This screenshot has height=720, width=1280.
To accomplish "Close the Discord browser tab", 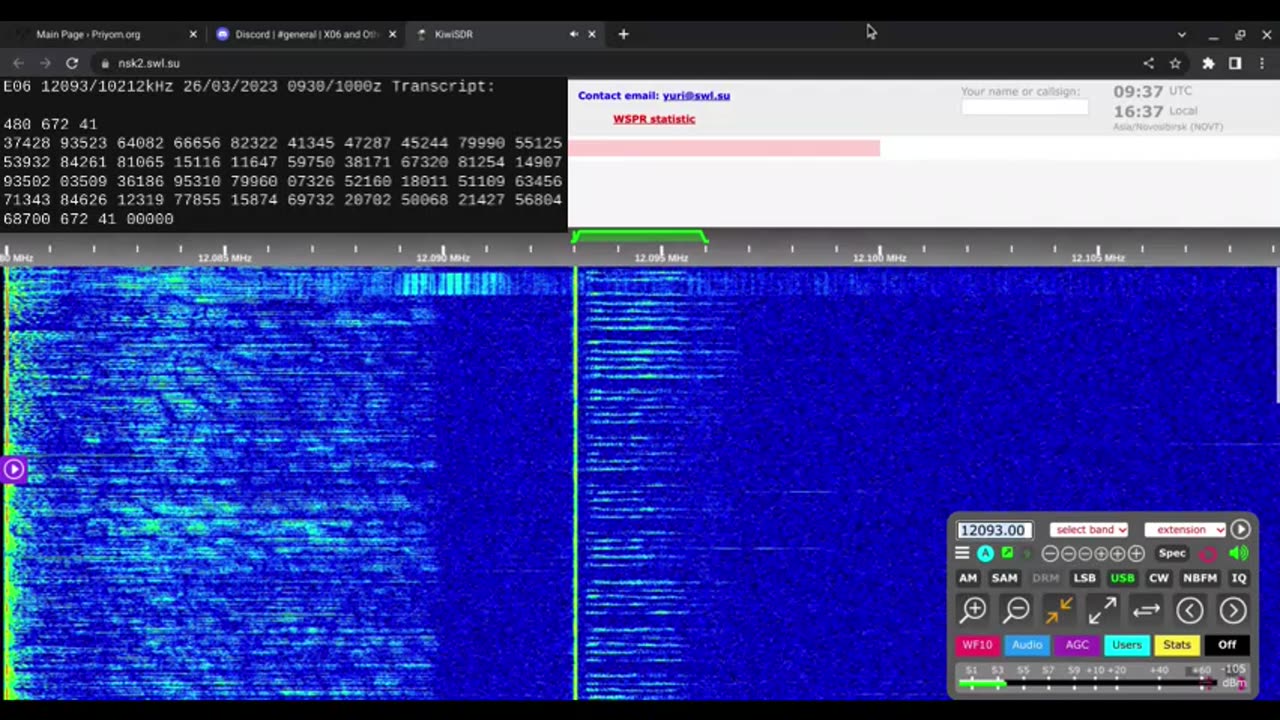I will point(392,34).
